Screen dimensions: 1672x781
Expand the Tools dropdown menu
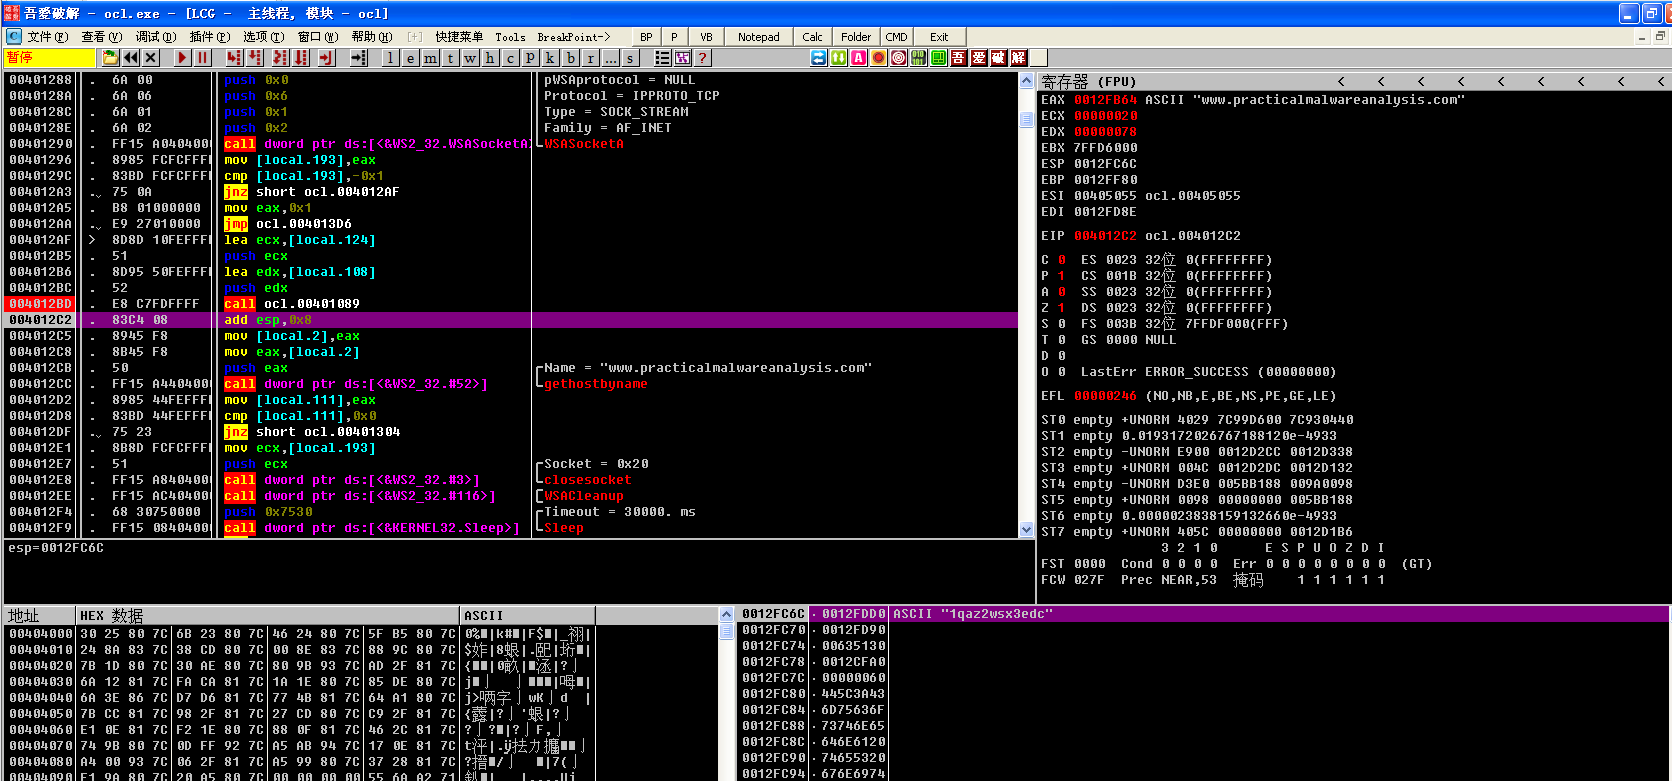tap(510, 37)
